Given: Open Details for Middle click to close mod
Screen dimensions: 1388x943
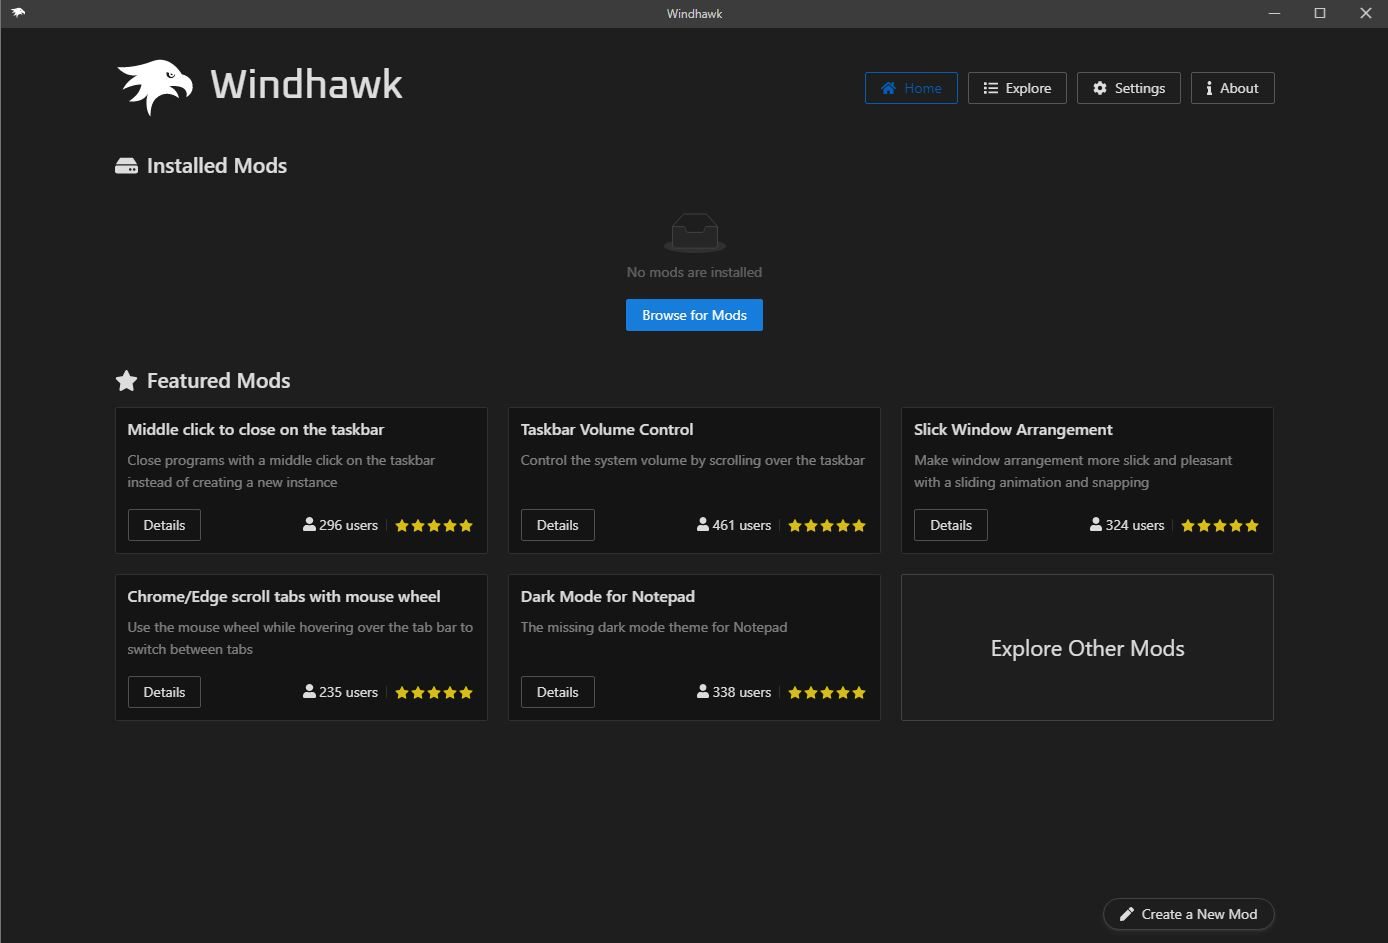Looking at the screenshot, I should tap(164, 525).
